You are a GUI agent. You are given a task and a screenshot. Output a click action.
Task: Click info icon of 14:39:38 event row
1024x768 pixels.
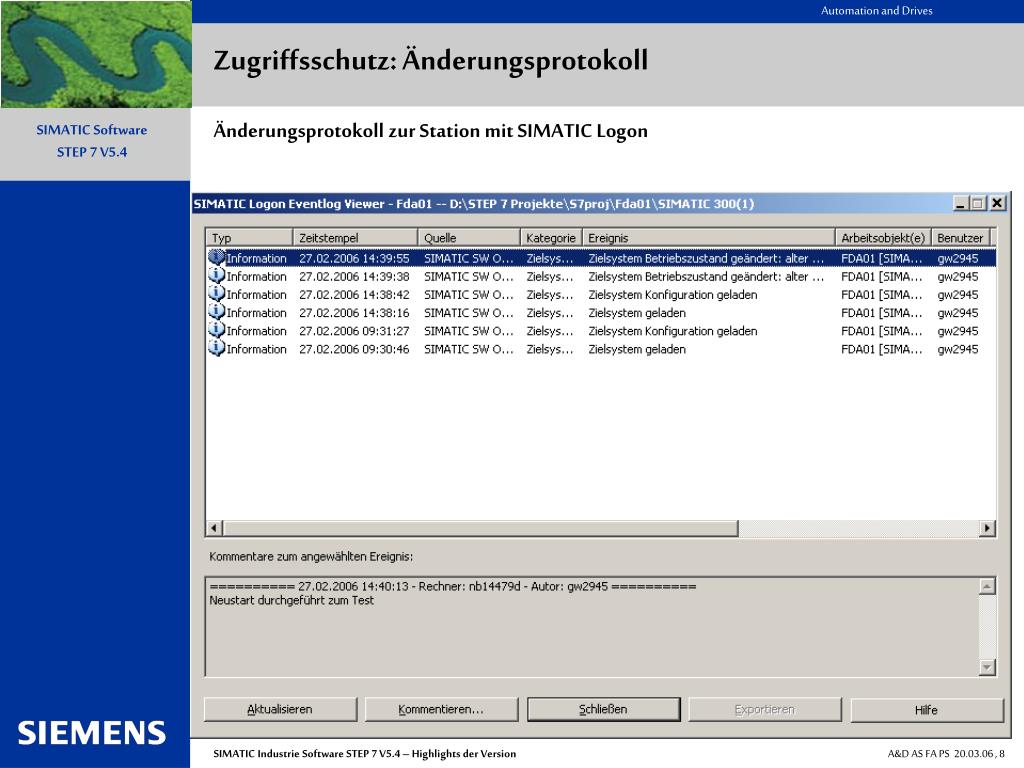(x=217, y=276)
